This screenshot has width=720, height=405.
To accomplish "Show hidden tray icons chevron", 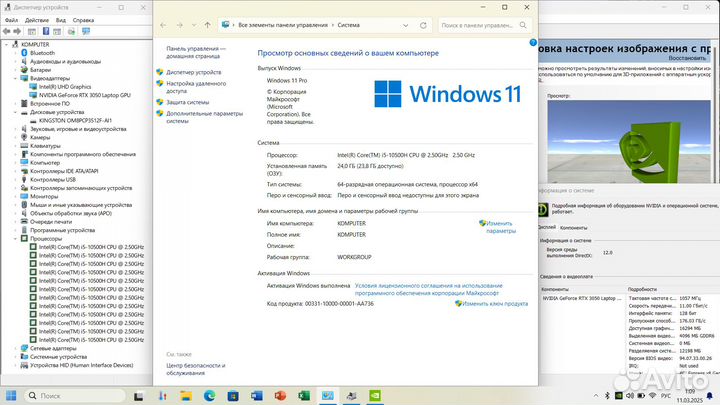I will (x=596, y=395).
